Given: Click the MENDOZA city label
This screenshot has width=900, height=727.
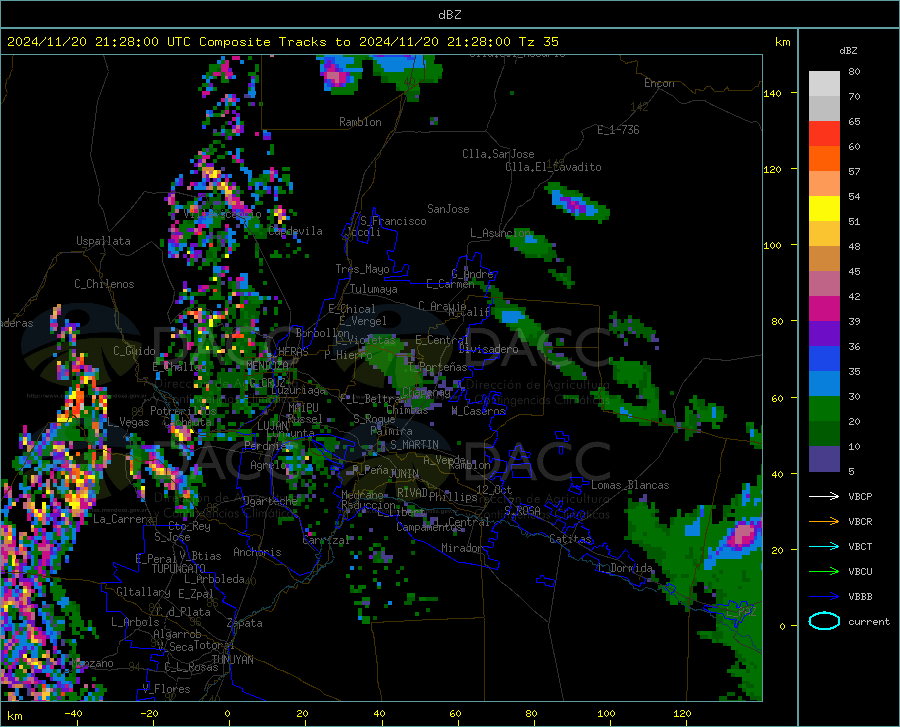Looking at the screenshot, I should [x=267, y=365].
